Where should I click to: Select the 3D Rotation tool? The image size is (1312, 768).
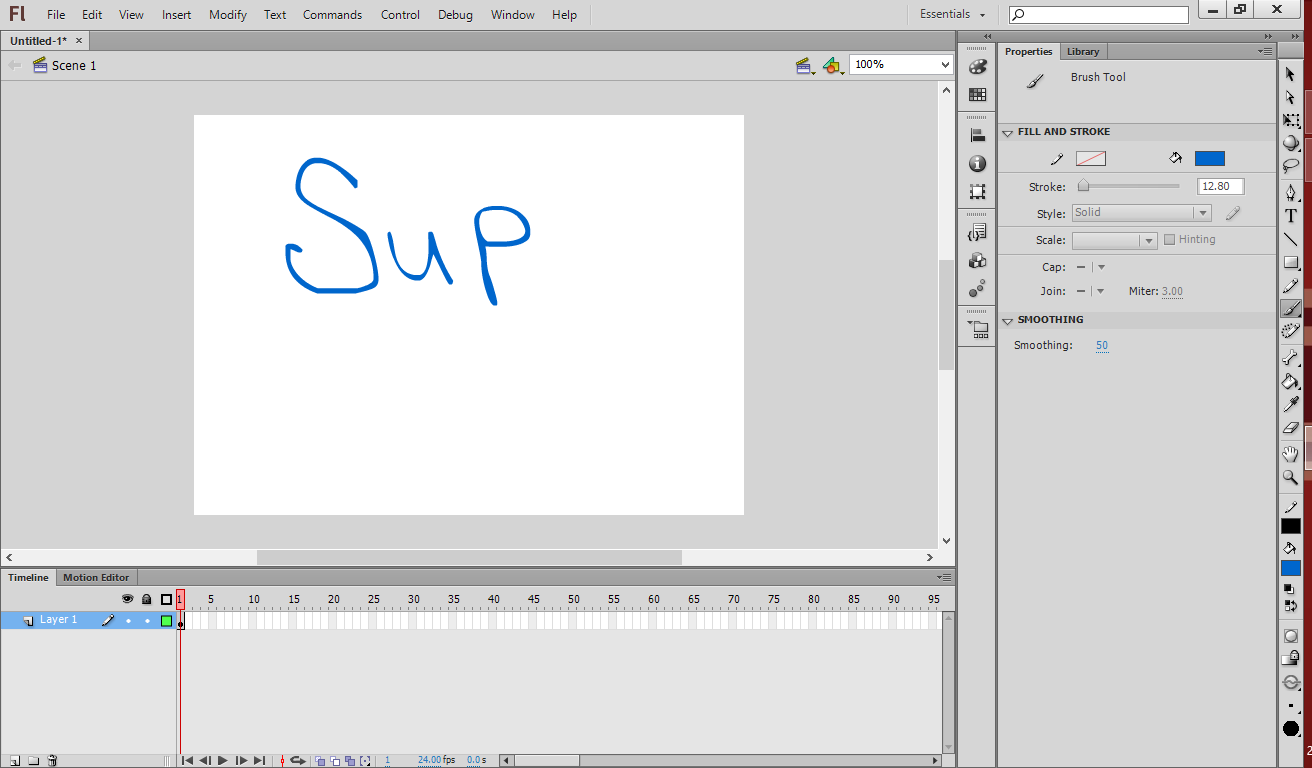pos(1291,143)
